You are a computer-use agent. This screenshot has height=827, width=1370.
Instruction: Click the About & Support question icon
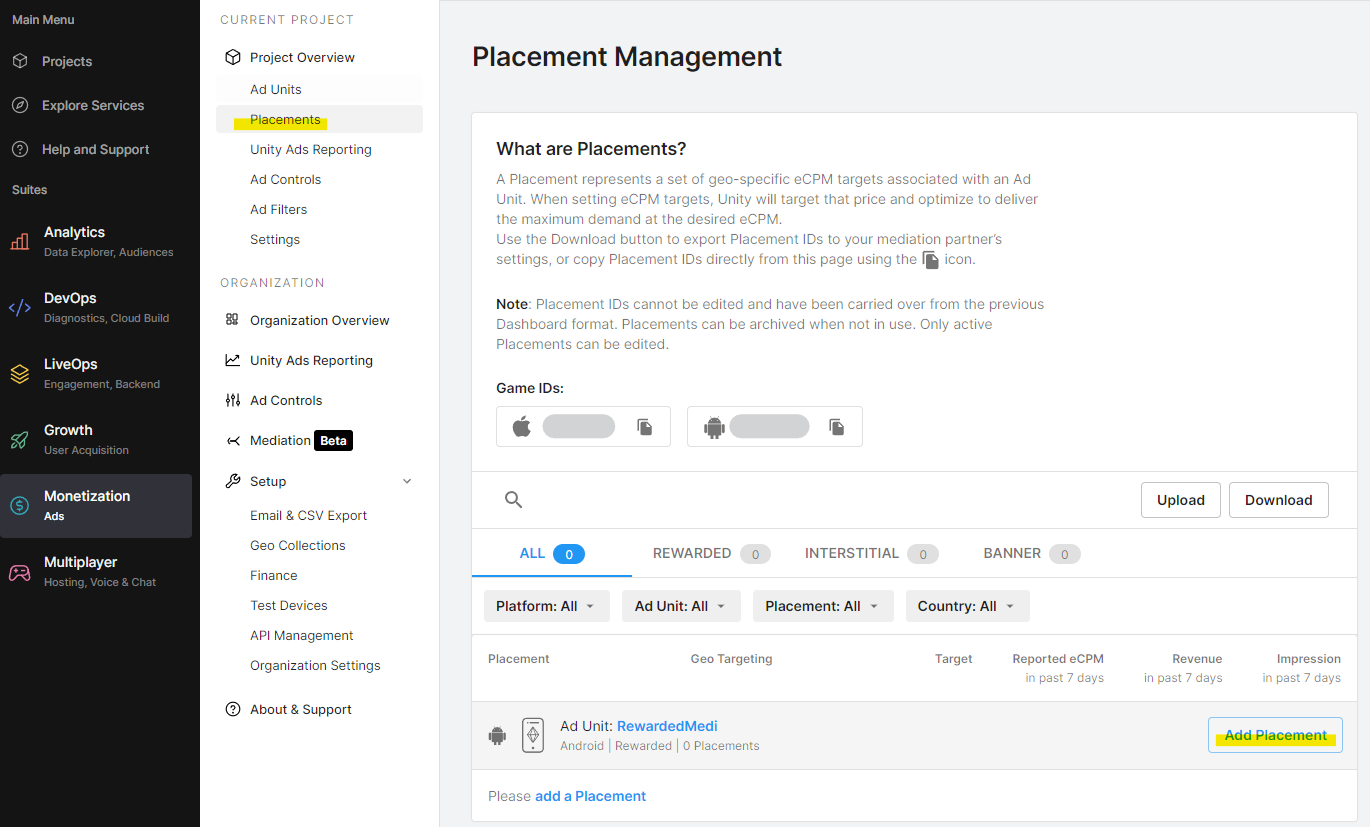pos(233,709)
